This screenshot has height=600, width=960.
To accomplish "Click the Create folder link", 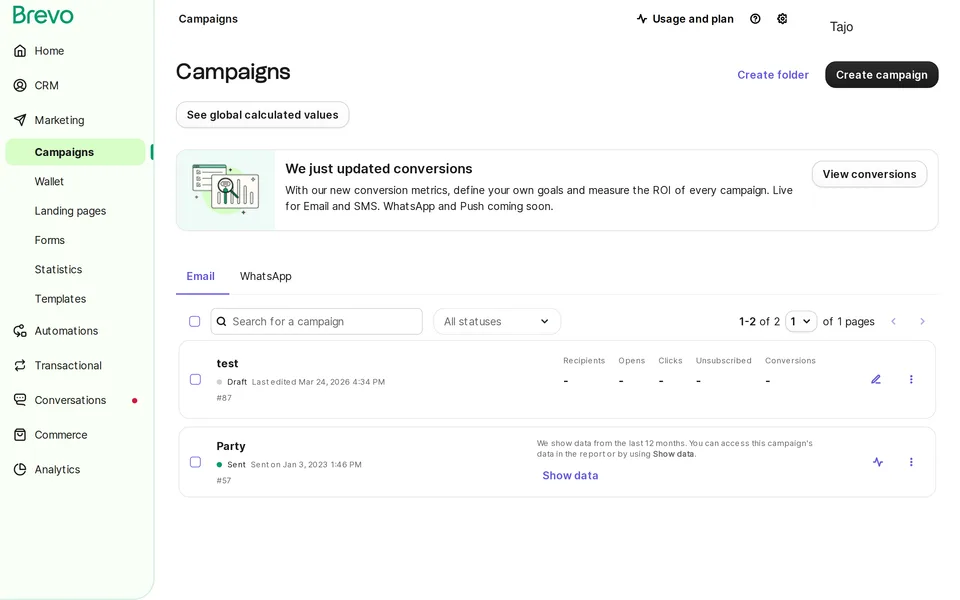I will tap(773, 75).
